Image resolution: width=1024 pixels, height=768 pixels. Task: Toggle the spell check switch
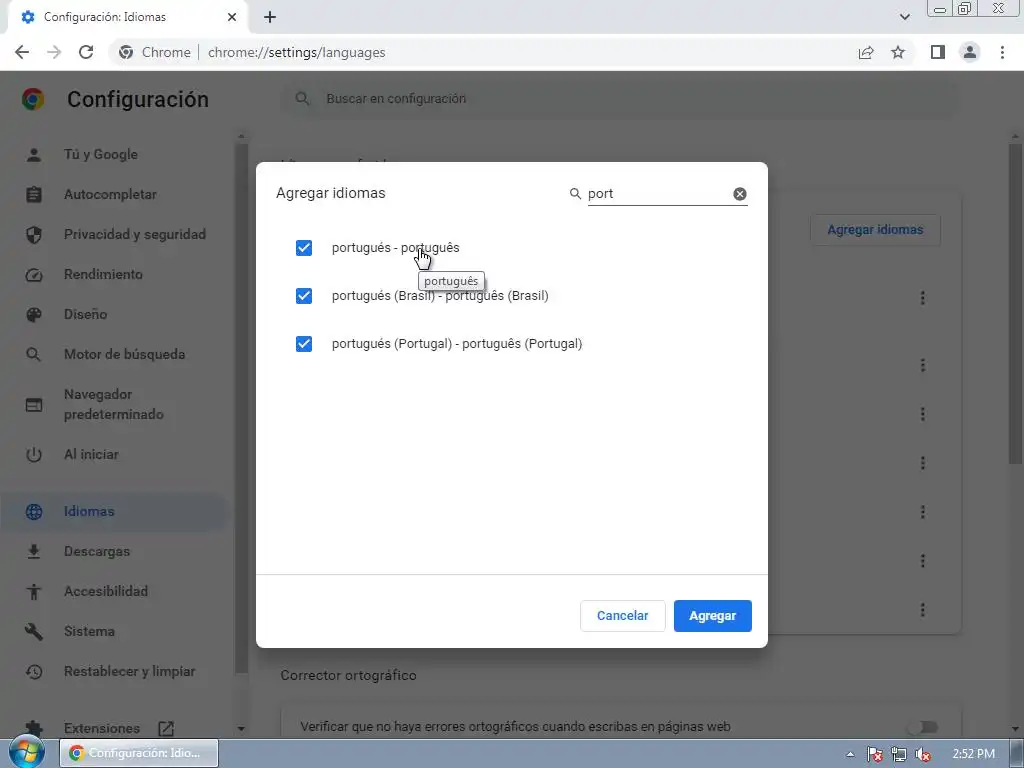point(924,727)
